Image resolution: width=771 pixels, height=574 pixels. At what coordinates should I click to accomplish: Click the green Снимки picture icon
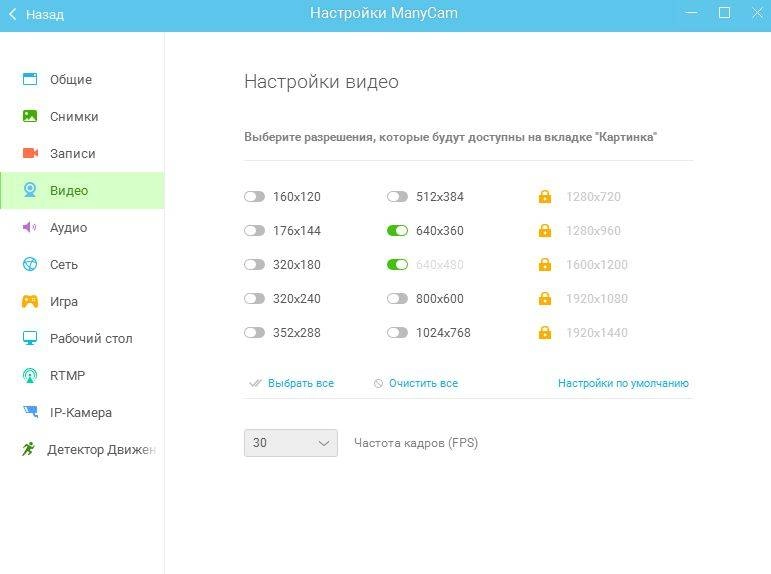click(30, 116)
